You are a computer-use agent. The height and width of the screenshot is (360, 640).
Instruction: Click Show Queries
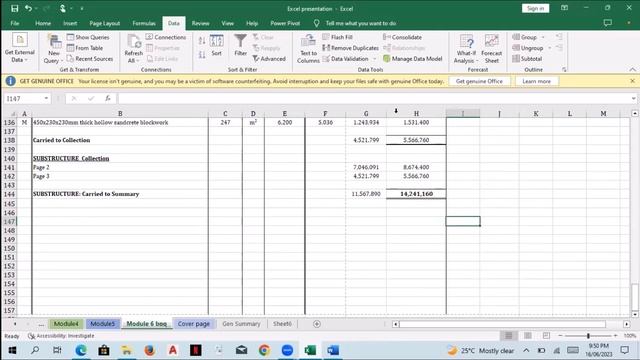click(x=88, y=37)
